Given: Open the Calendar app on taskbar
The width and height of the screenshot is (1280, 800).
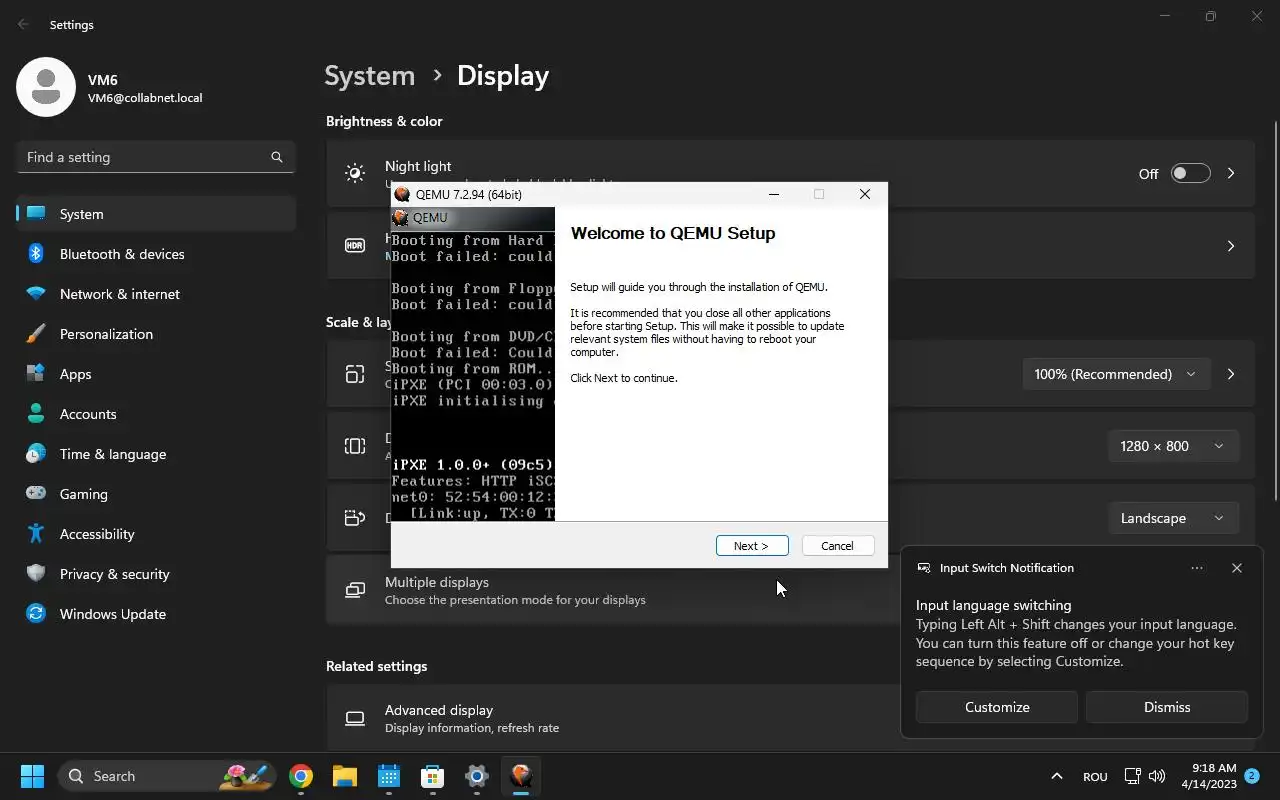Looking at the screenshot, I should [389, 776].
